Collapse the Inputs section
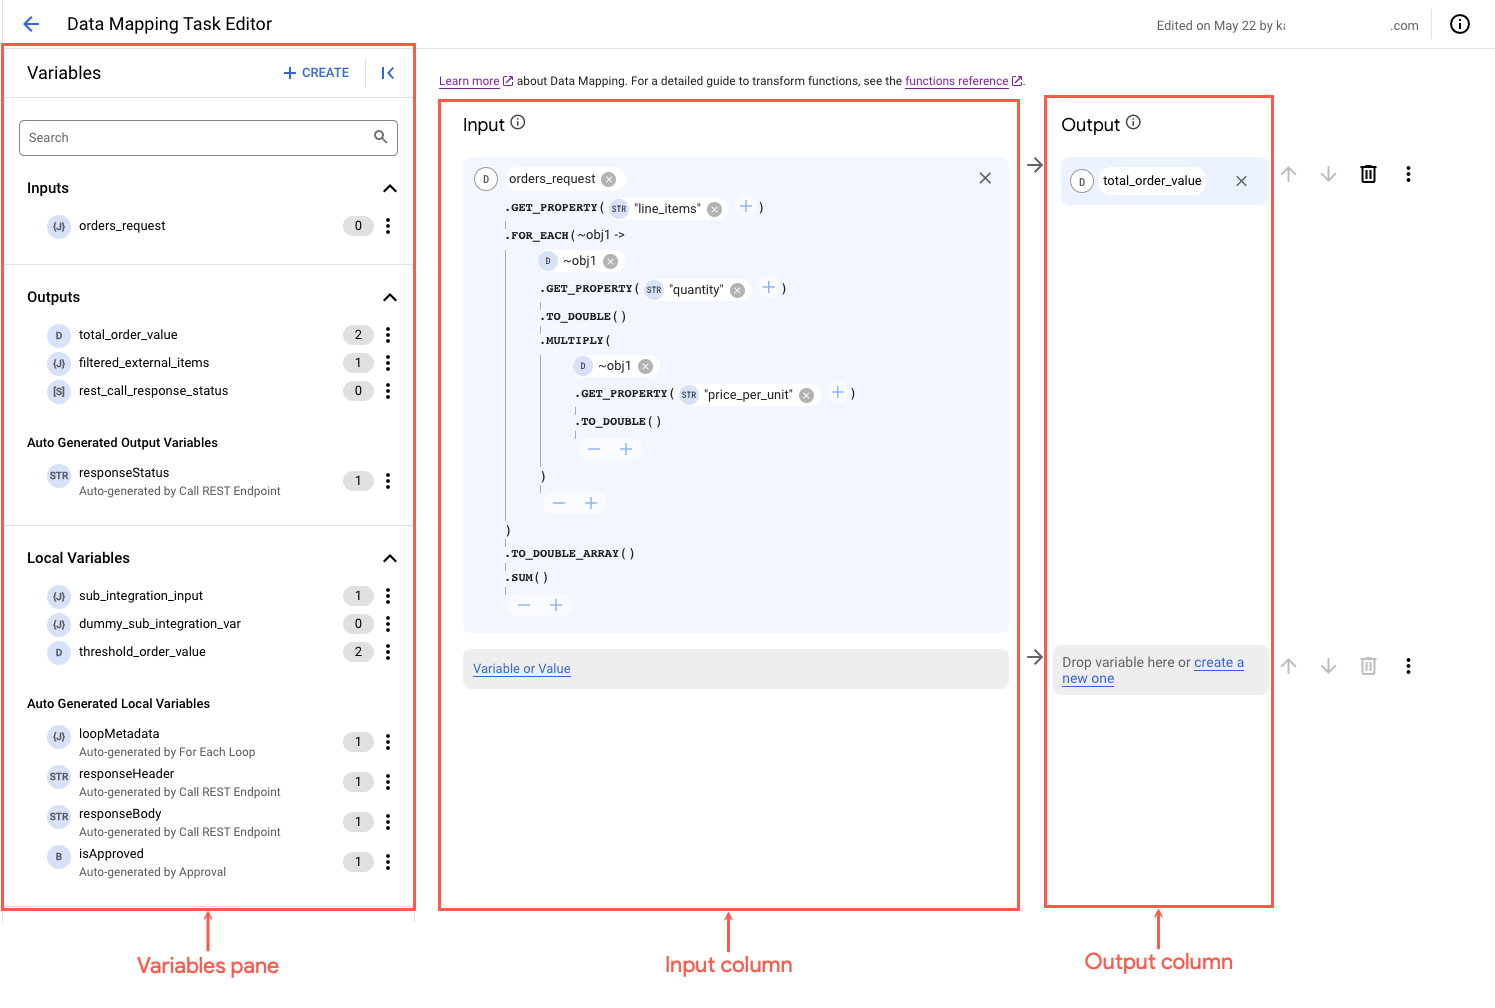 tap(389, 188)
